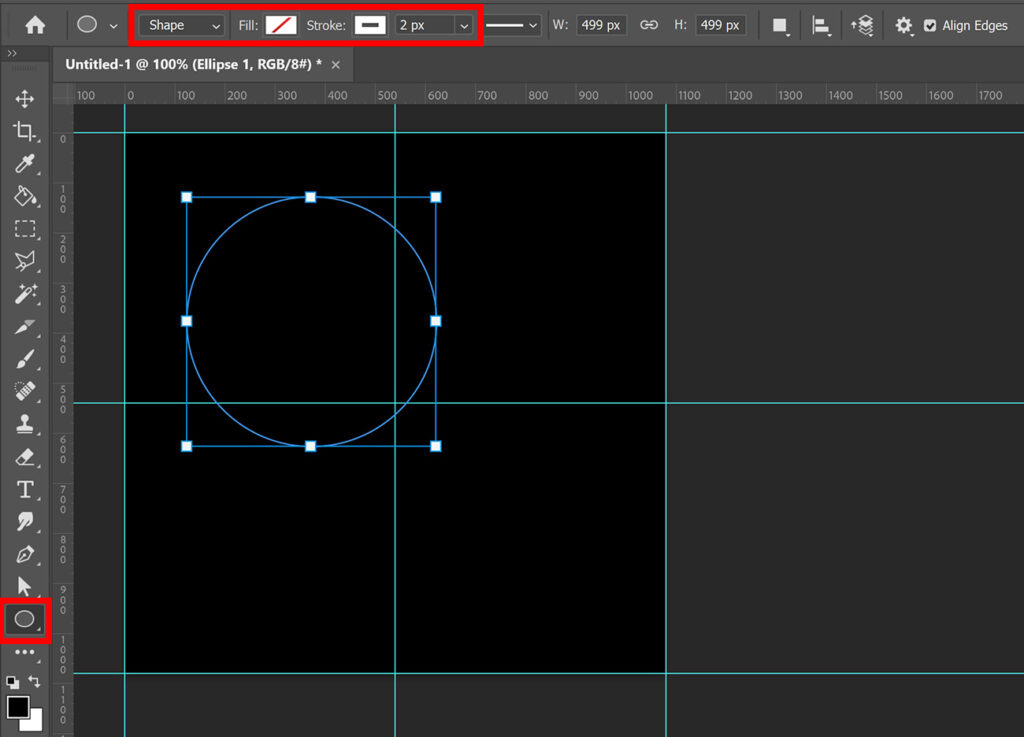
Task: Open the Edit Toolbar three dots
Action: [25, 652]
